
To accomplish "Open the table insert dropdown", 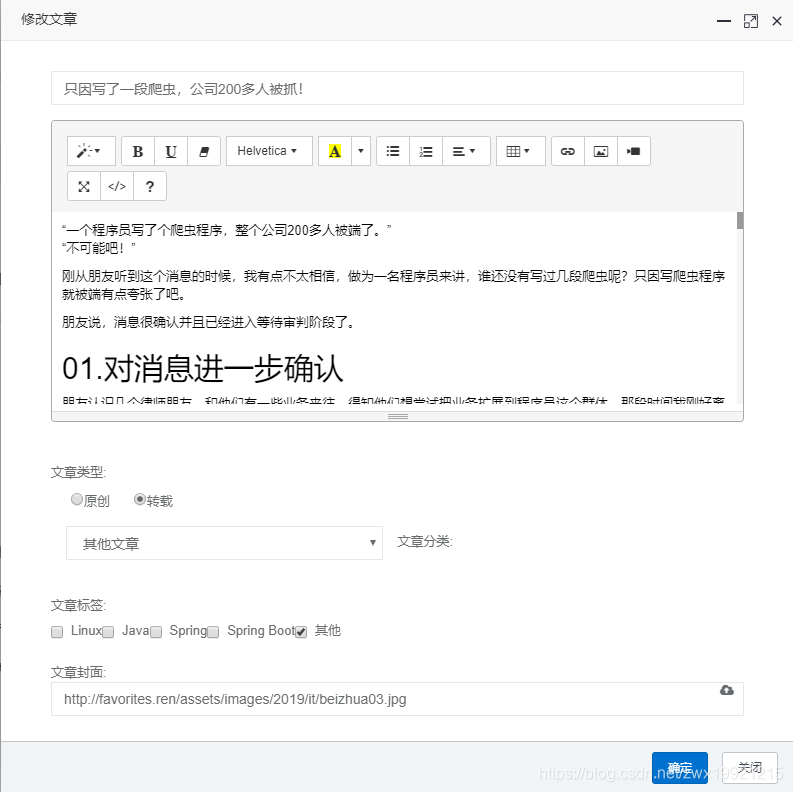I will pyautogui.click(x=518, y=151).
